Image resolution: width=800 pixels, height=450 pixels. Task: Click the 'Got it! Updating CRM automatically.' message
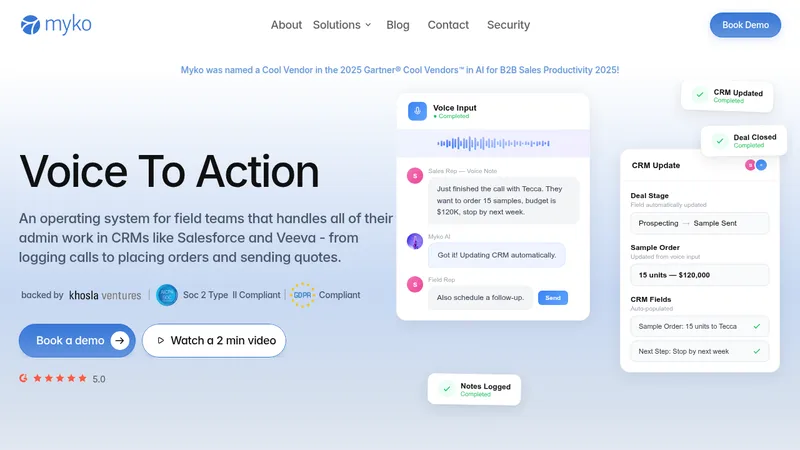pos(496,255)
